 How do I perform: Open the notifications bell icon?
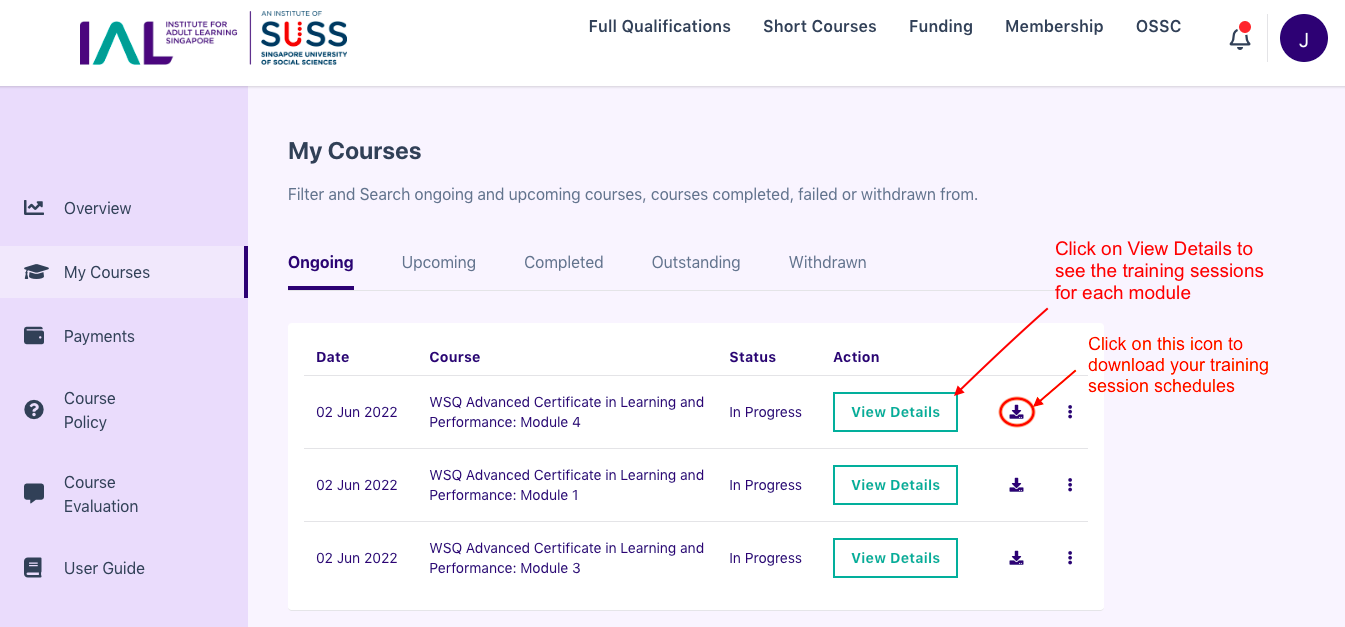click(1240, 38)
